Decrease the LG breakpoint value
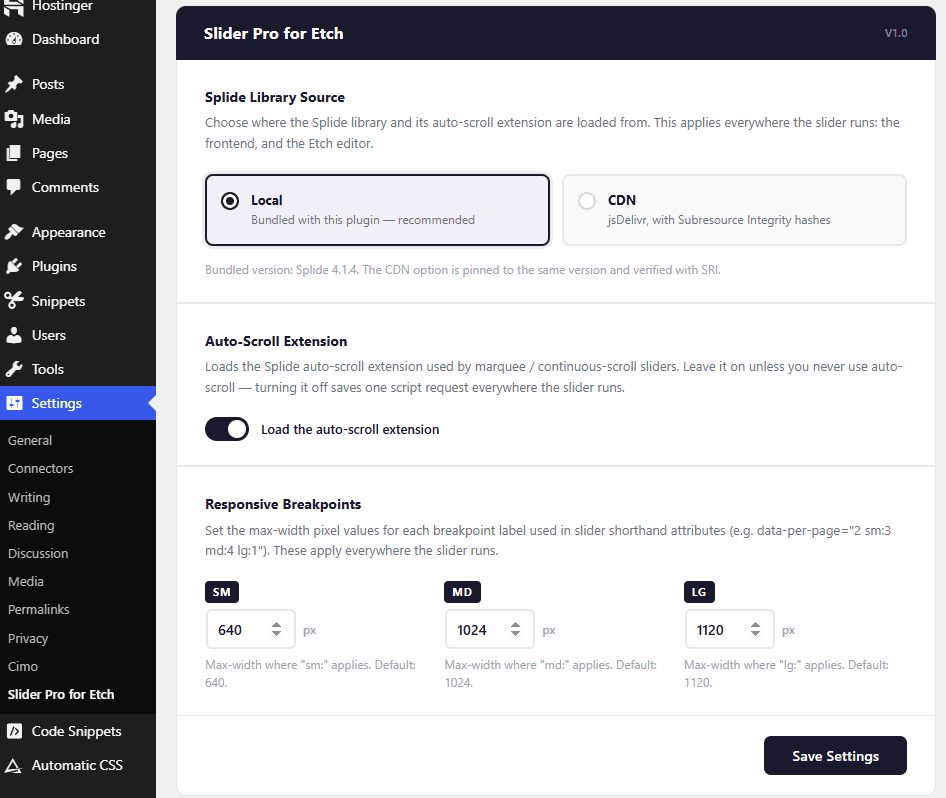This screenshot has height=798, width=946. click(755, 633)
